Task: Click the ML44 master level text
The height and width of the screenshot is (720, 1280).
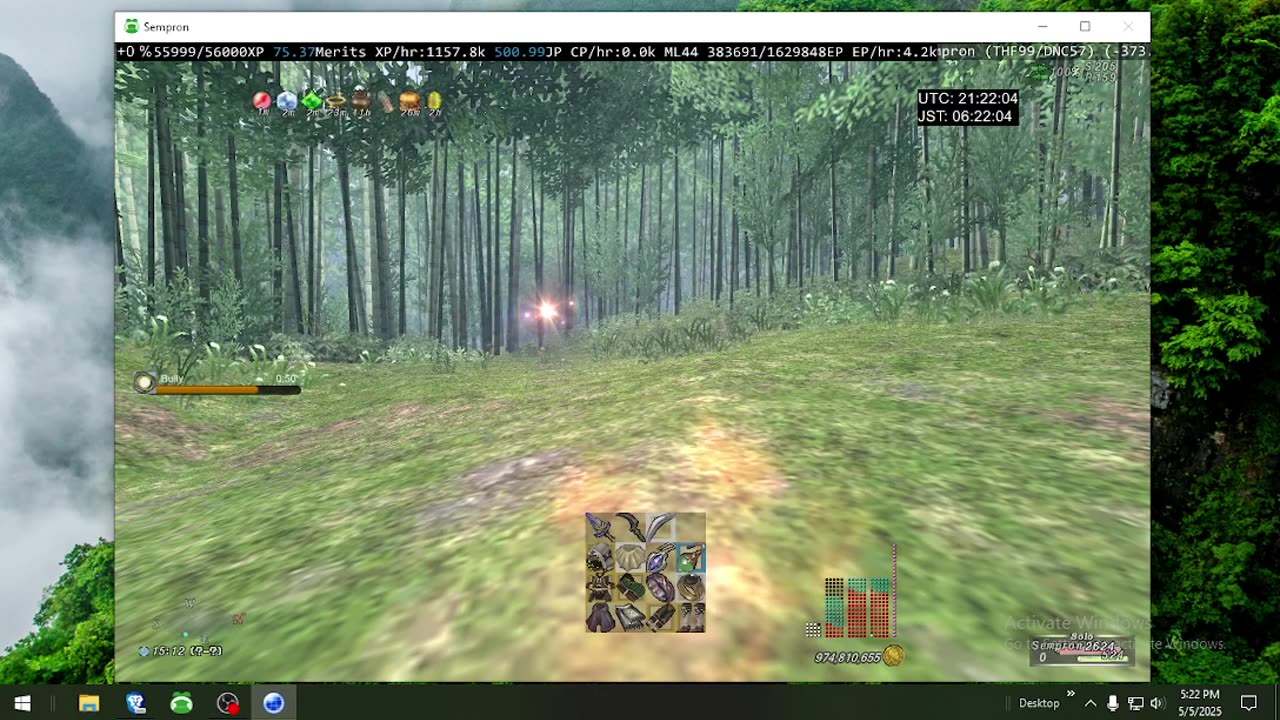Action: 681,51
